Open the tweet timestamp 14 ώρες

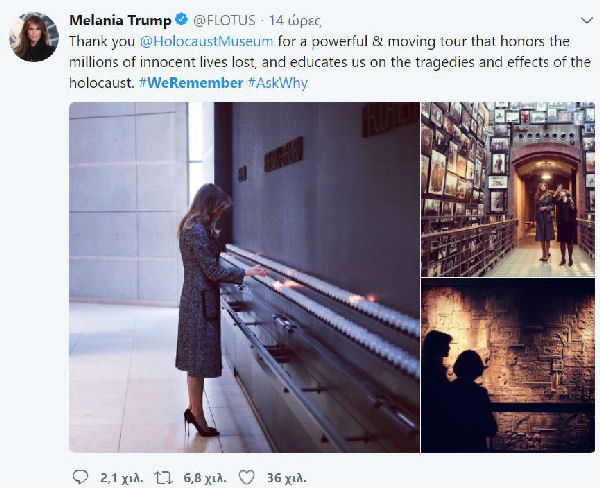point(295,21)
